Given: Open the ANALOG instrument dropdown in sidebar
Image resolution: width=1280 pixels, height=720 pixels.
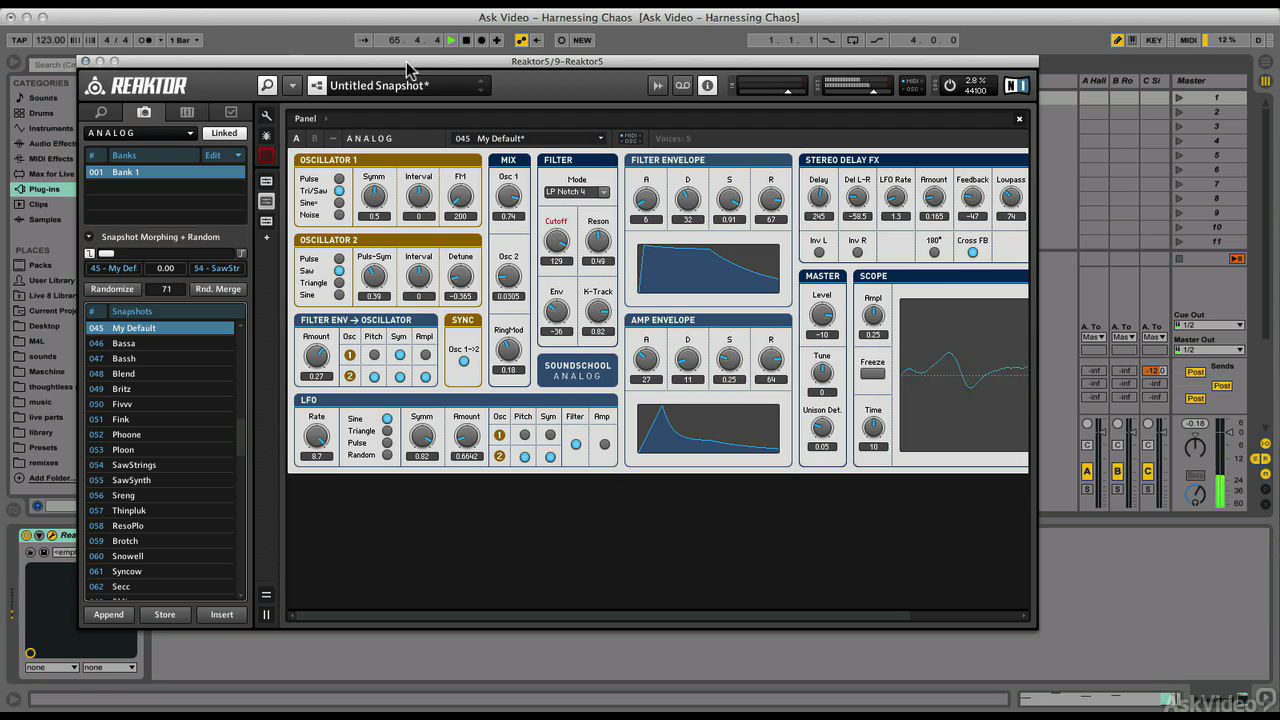Looking at the screenshot, I should tap(140, 133).
